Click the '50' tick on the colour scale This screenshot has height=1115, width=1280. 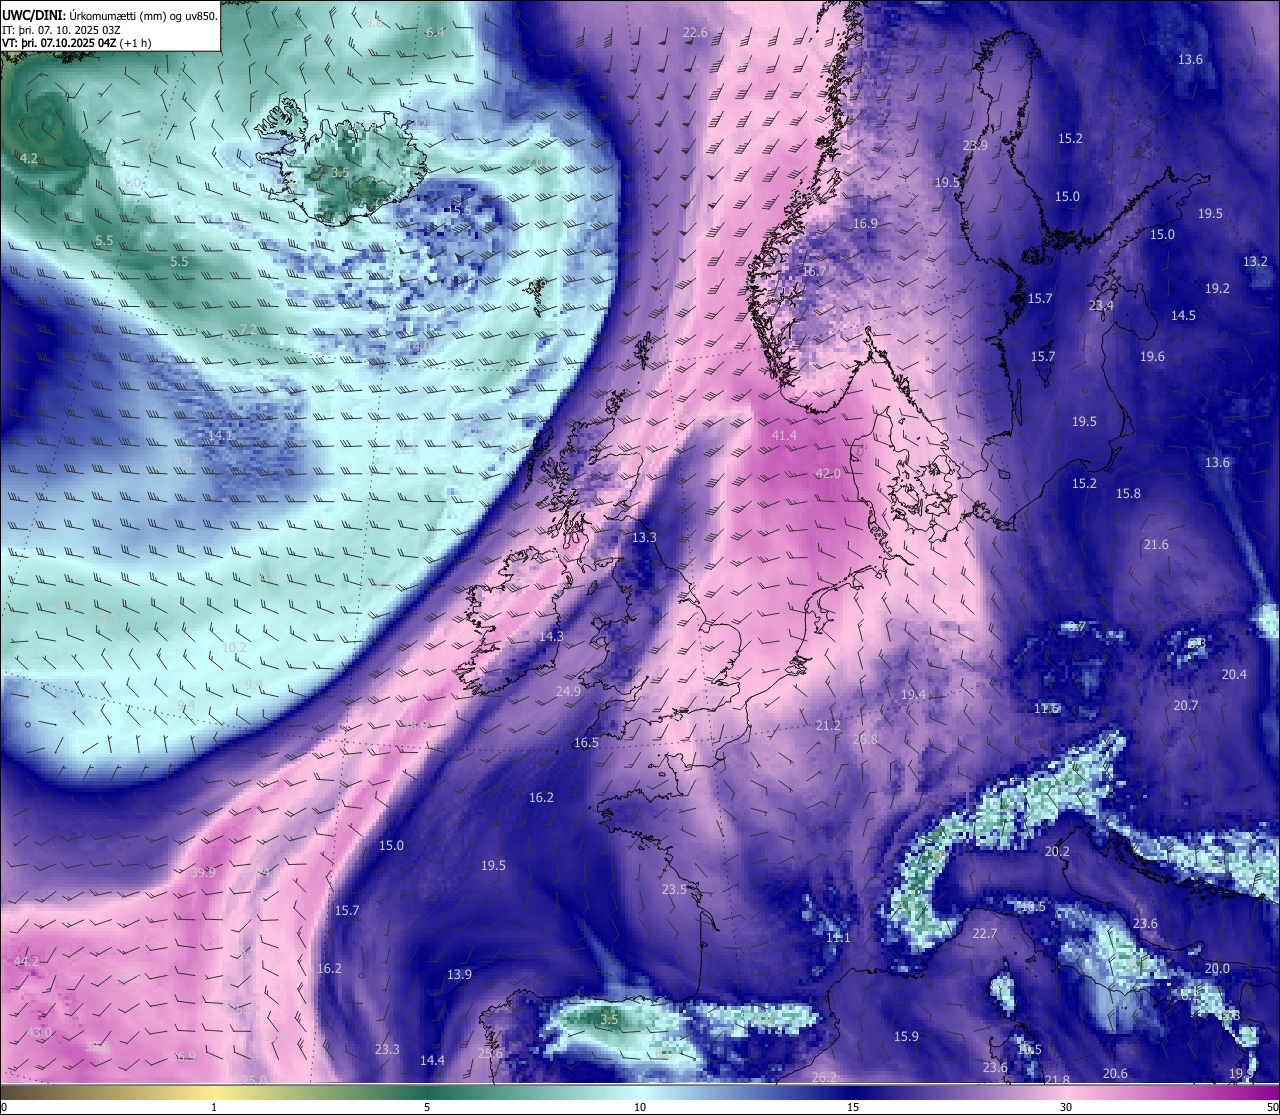(x=1272, y=1107)
